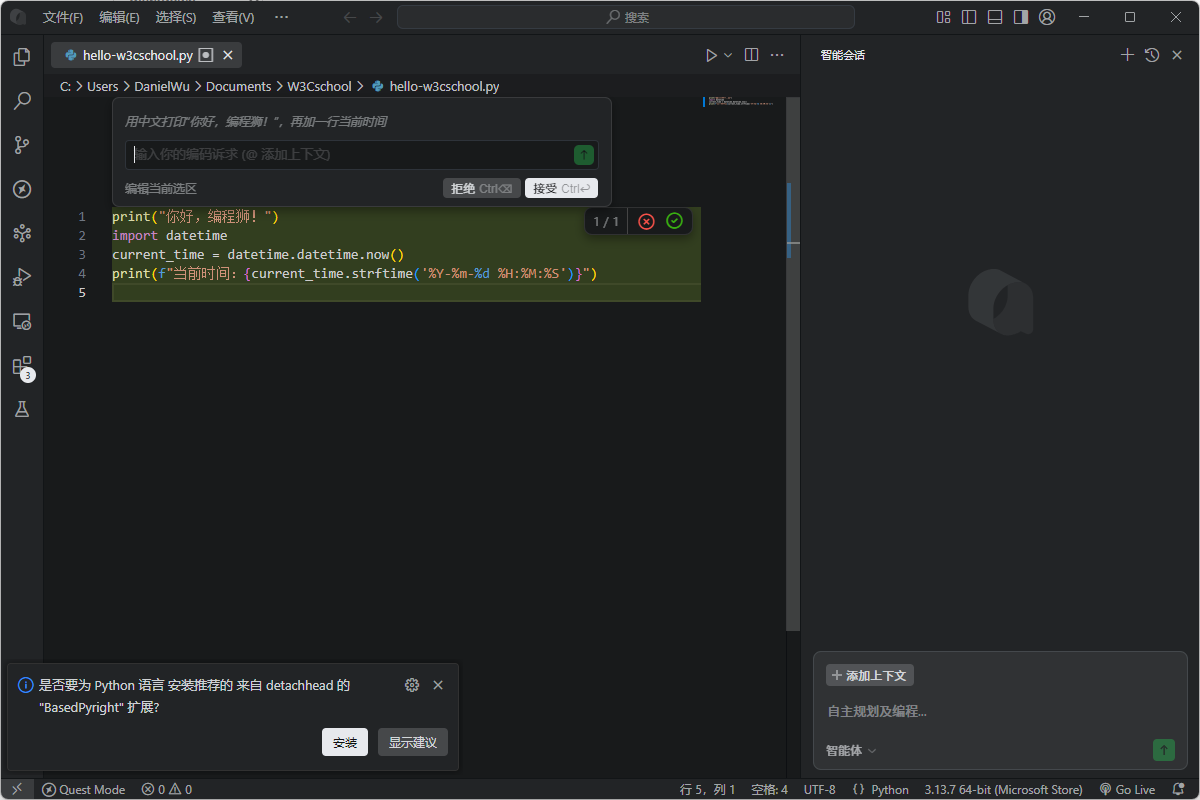Expand the 智能体 mode dropdown
The width and height of the screenshot is (1200, 800).
(x=851, y=750)
